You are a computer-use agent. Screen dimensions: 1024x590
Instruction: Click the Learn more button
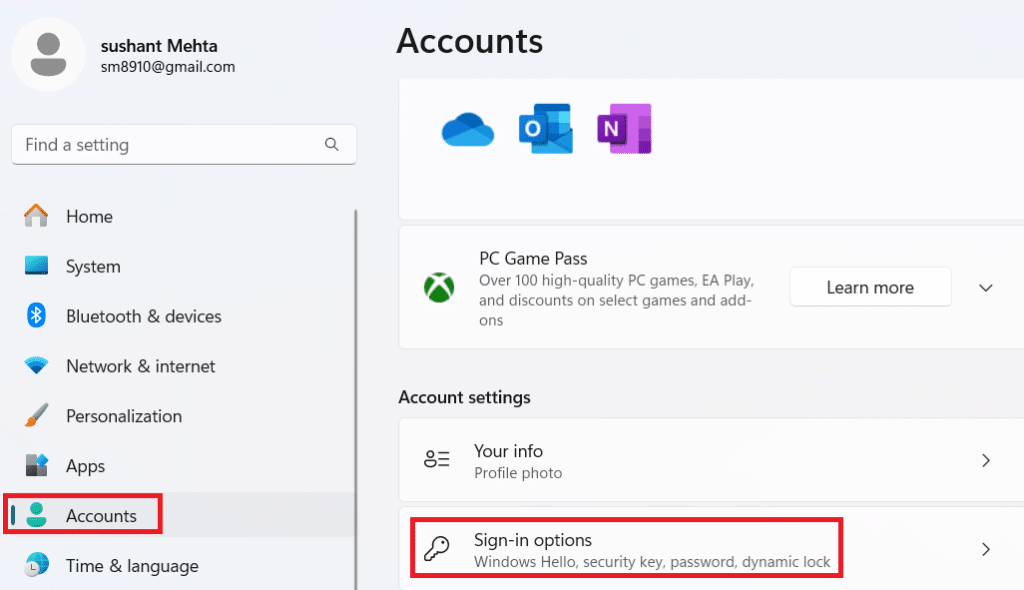[x=870, y=287]
